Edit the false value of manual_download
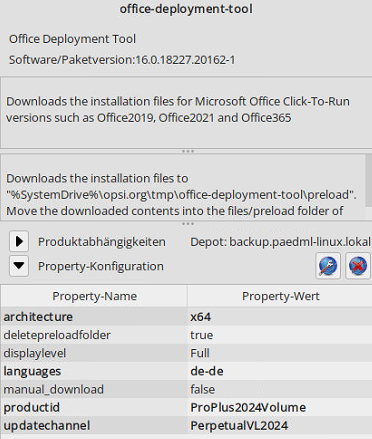The image size is (372, 439). [280, 389]
